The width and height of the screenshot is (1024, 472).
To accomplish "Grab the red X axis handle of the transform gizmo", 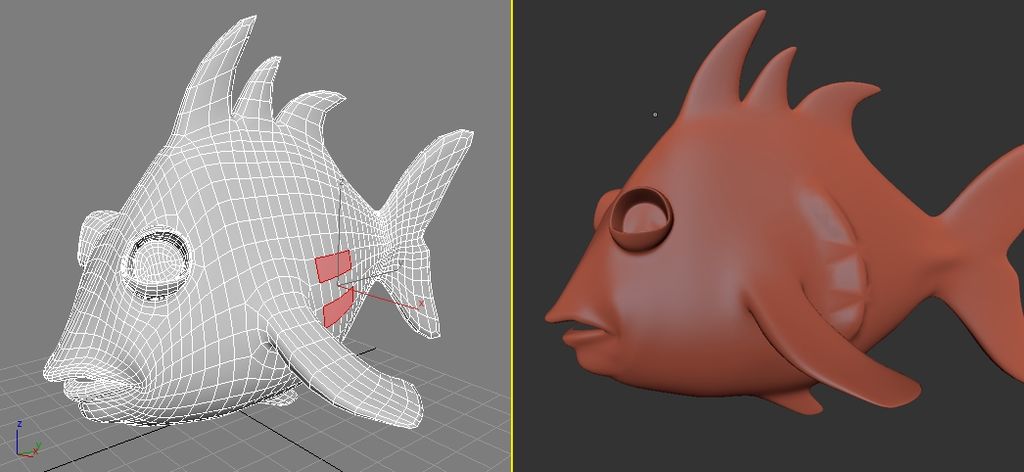I will [x=421, y=303].
